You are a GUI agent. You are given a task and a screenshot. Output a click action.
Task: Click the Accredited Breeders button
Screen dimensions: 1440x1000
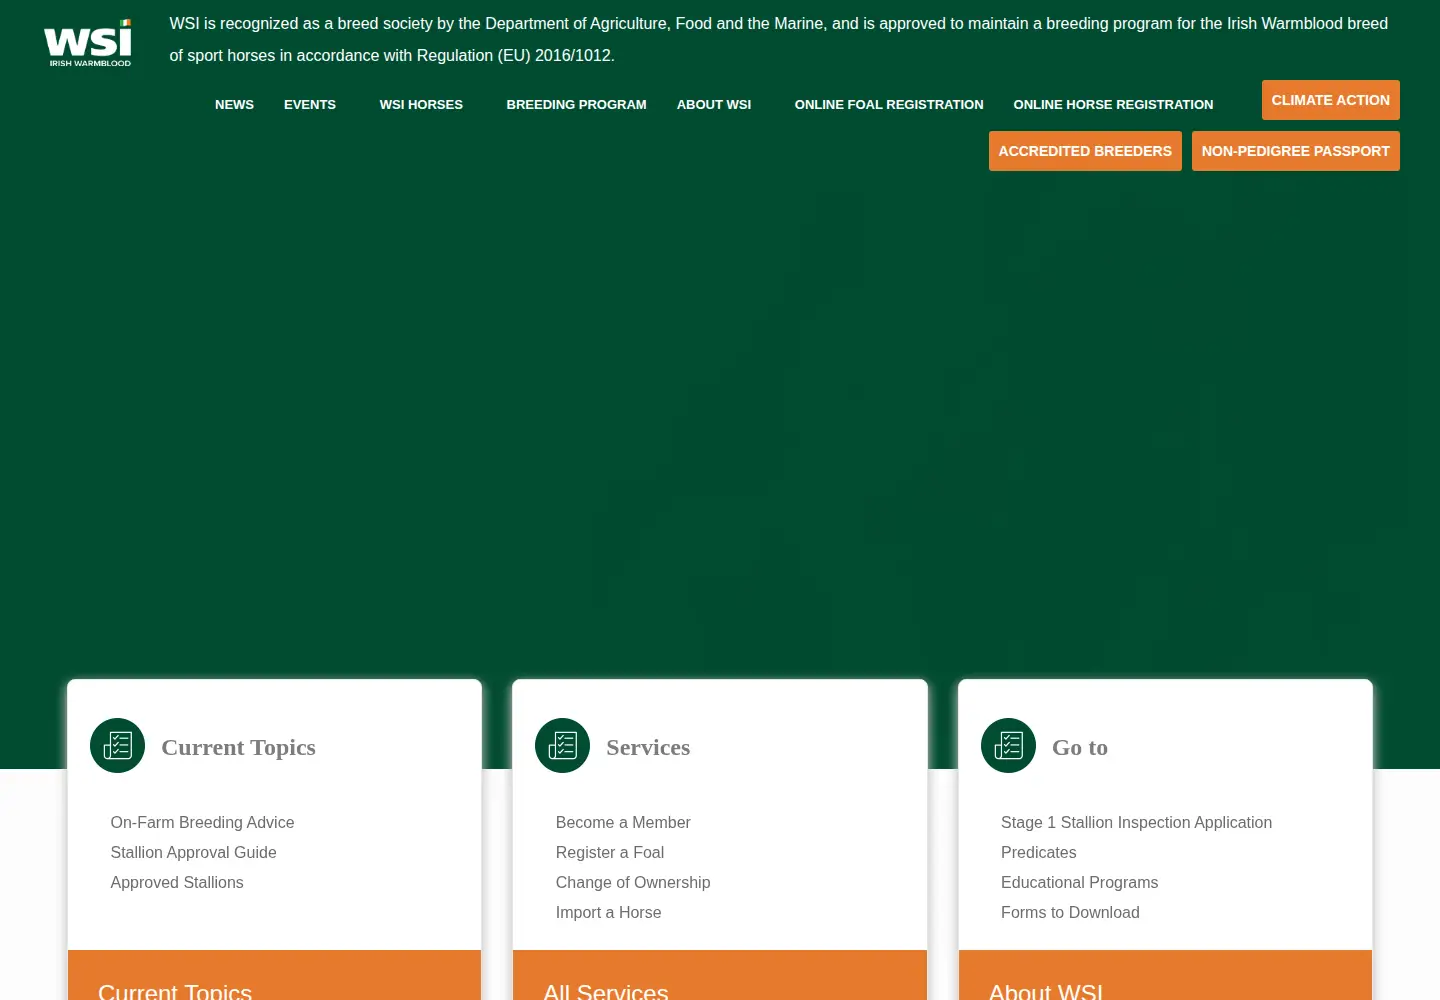pos(1085,151)
